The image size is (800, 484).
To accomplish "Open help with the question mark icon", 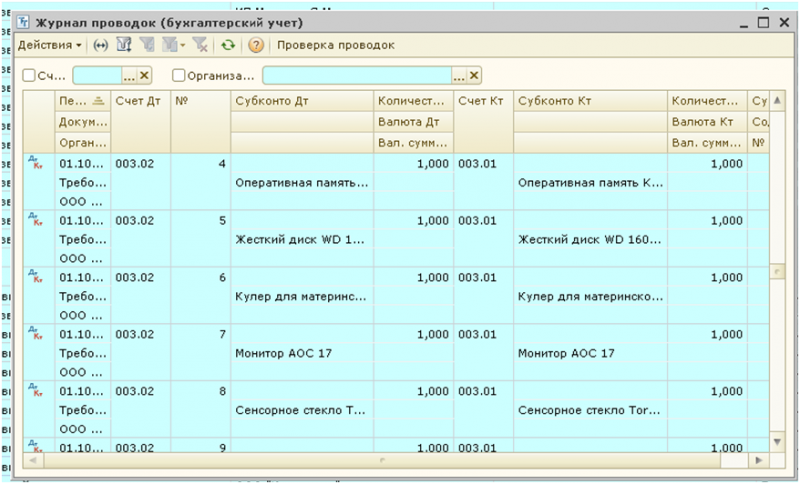I will (256, 45).
